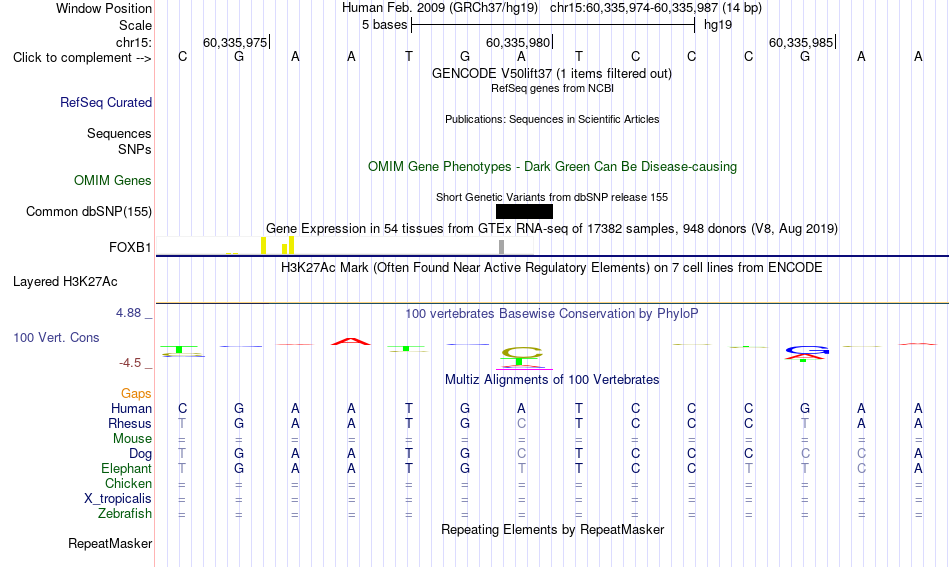
Task: Click the OMIM Gene Phenotypes title
Action: coord(553,167)
